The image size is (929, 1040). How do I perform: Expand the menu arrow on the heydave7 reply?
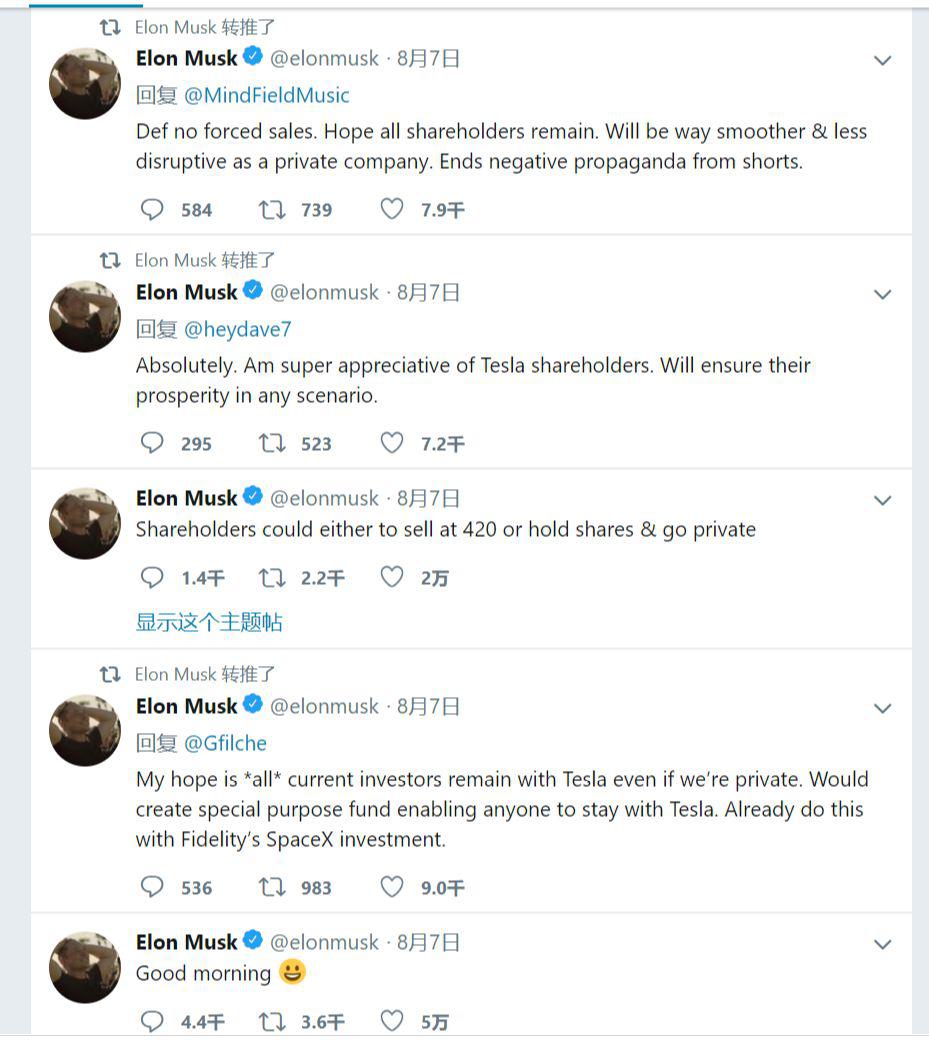pyautogui.click(x=882, y=294)
